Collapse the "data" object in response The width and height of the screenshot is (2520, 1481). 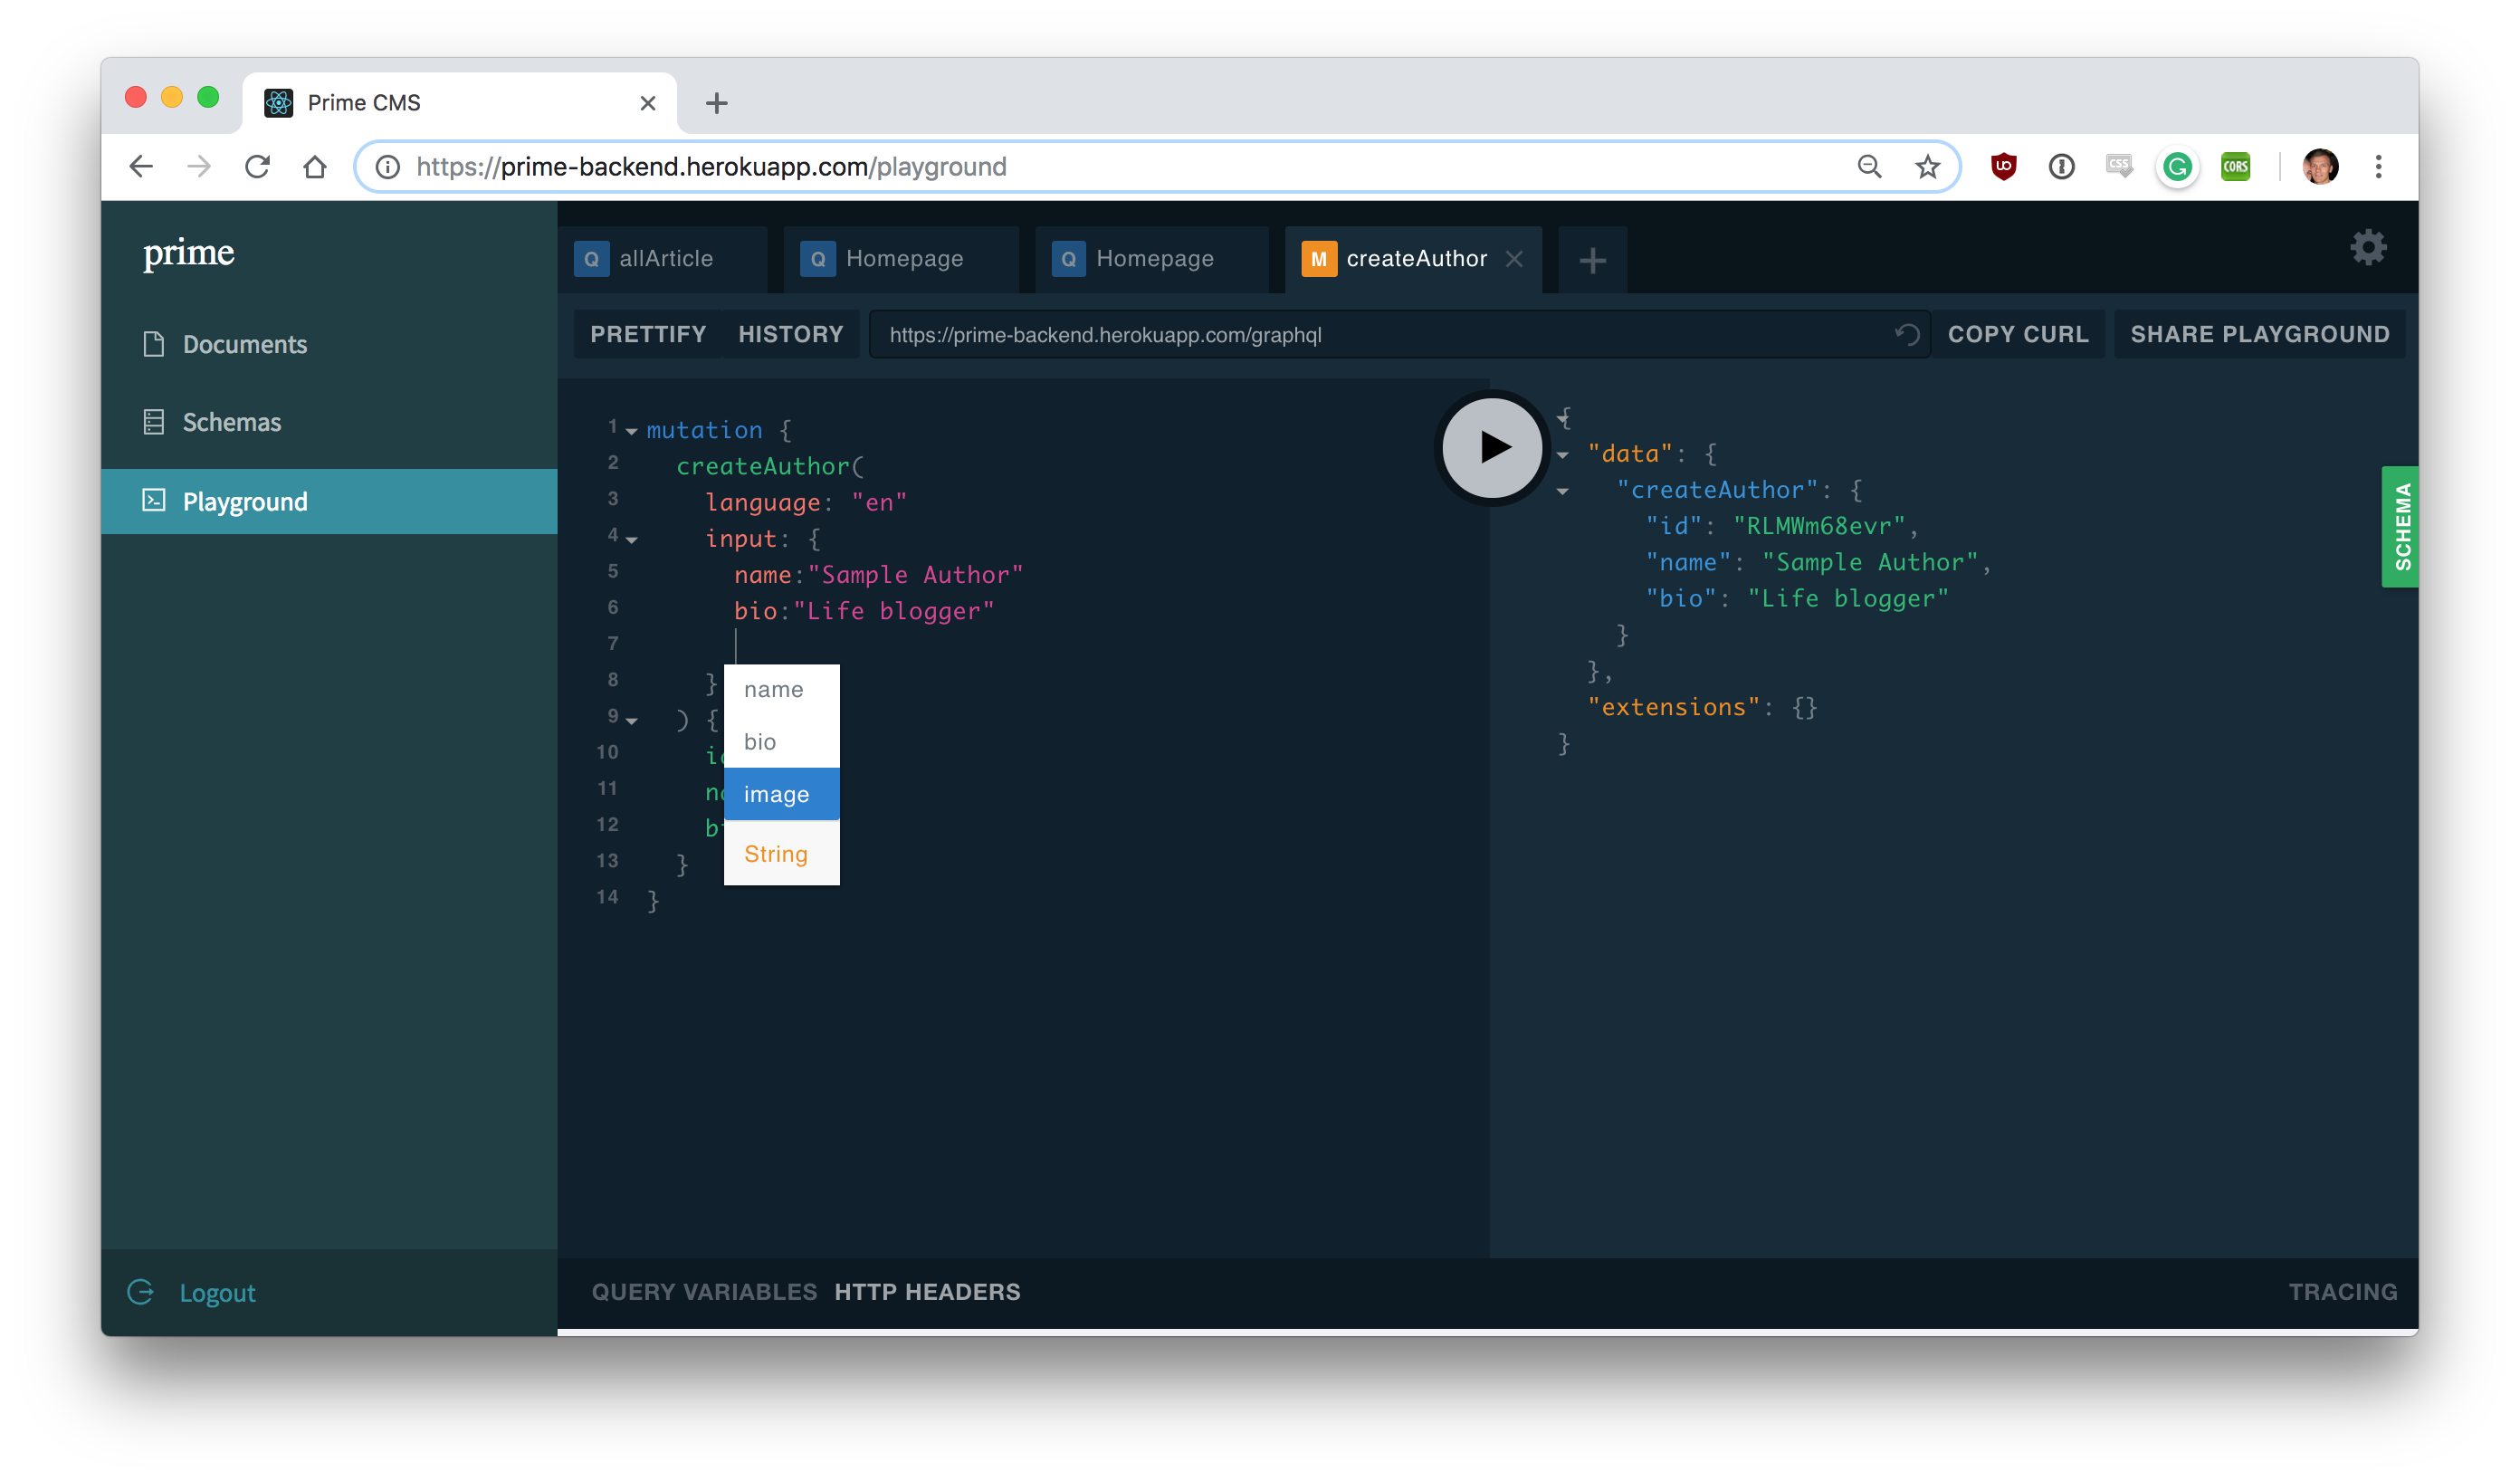1563,455
